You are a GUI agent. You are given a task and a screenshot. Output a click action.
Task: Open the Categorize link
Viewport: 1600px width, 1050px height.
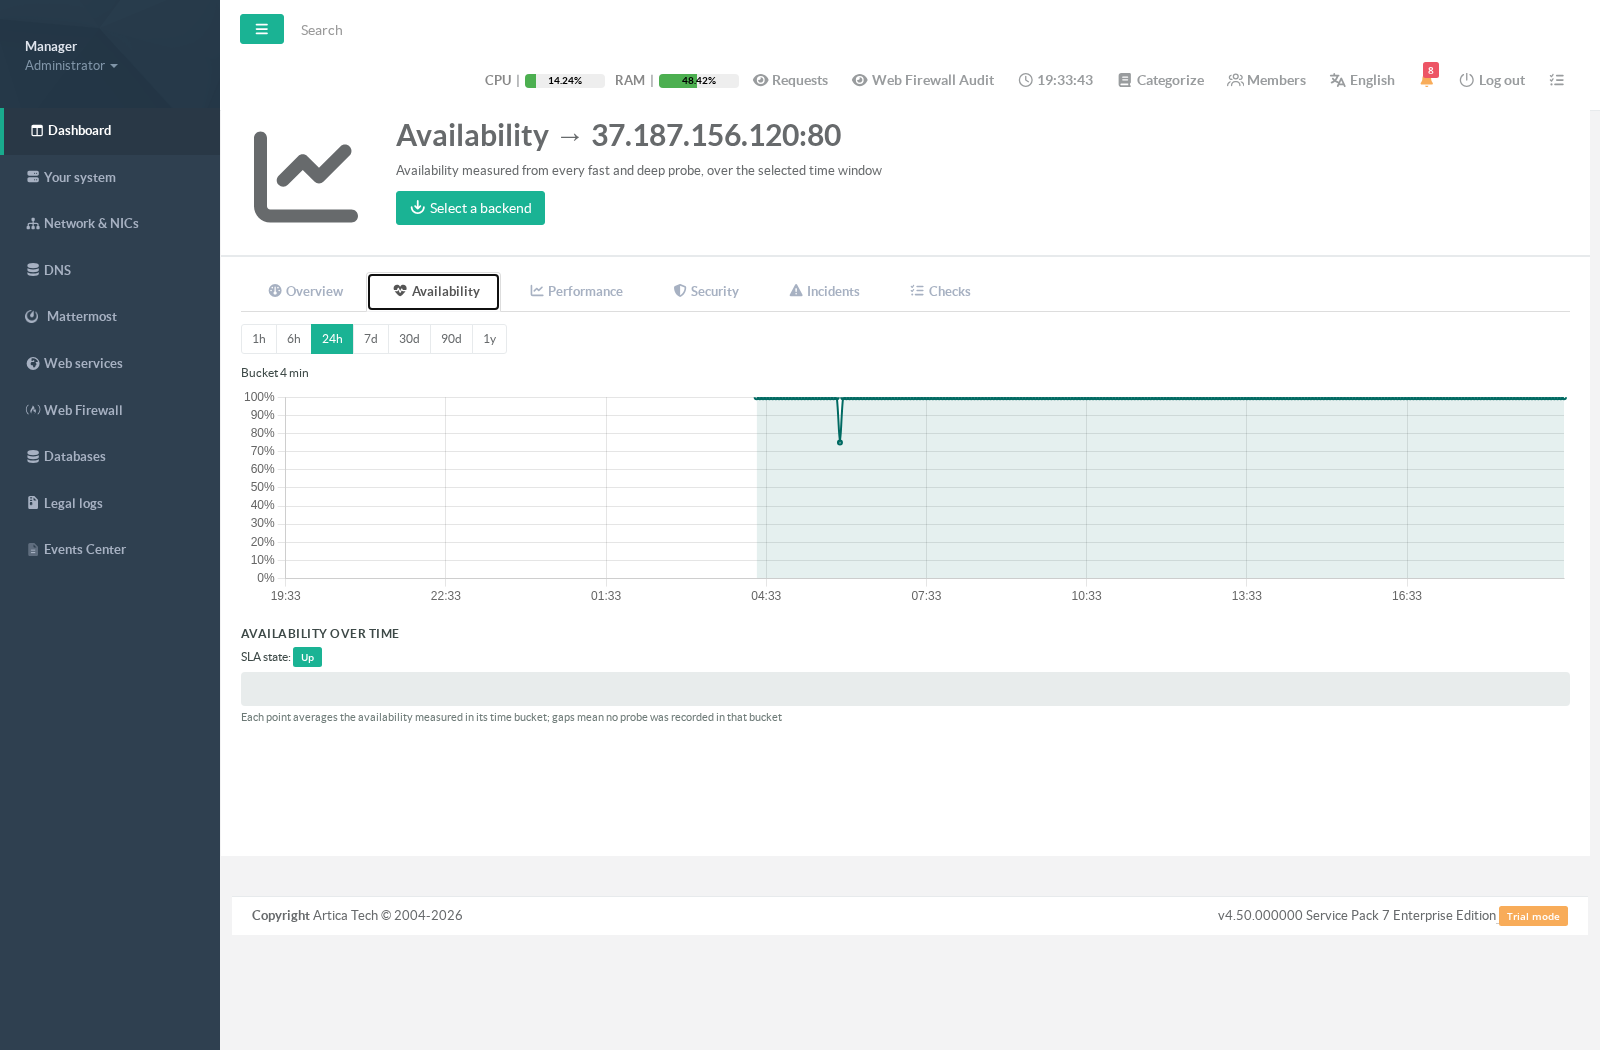pos(1161,80)
